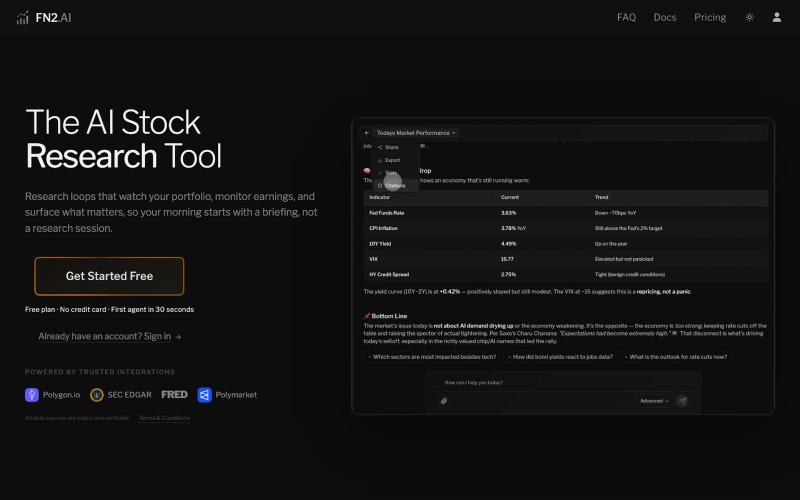Click suggestion 'Which sectors are most impacted besides tech?'
The image size is (800, 500).
click(x=434, y=357)
